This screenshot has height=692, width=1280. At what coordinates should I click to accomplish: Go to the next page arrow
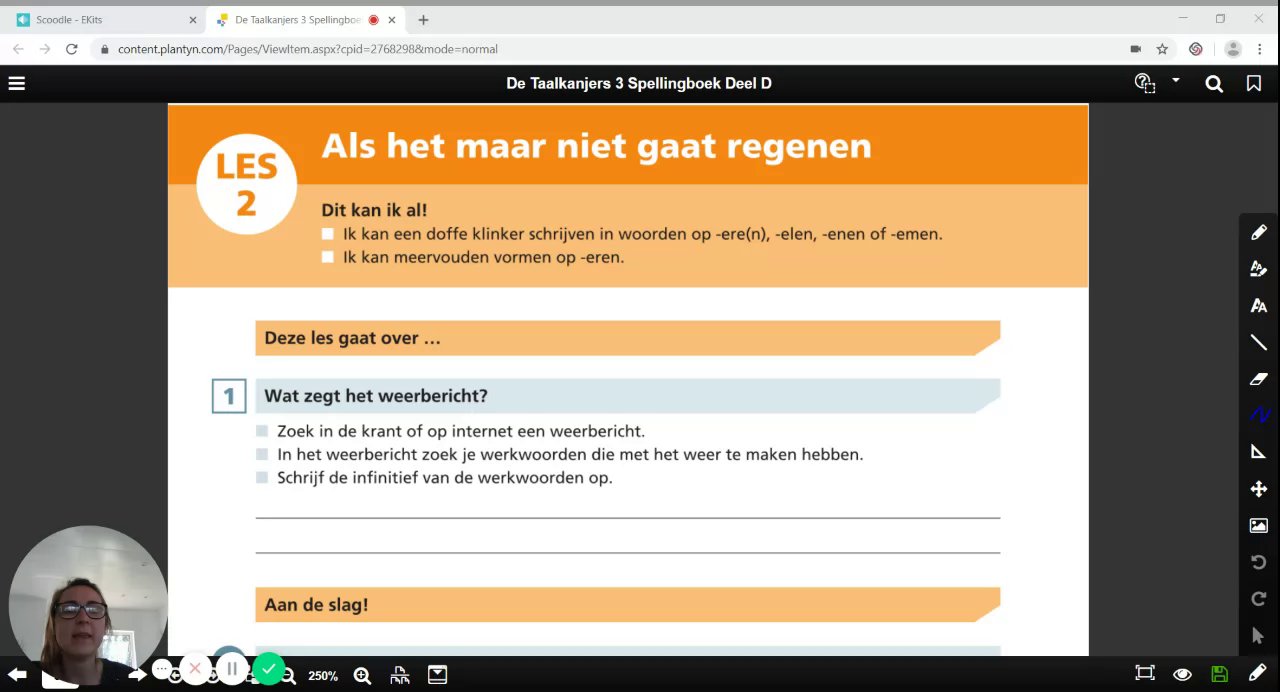137,675
